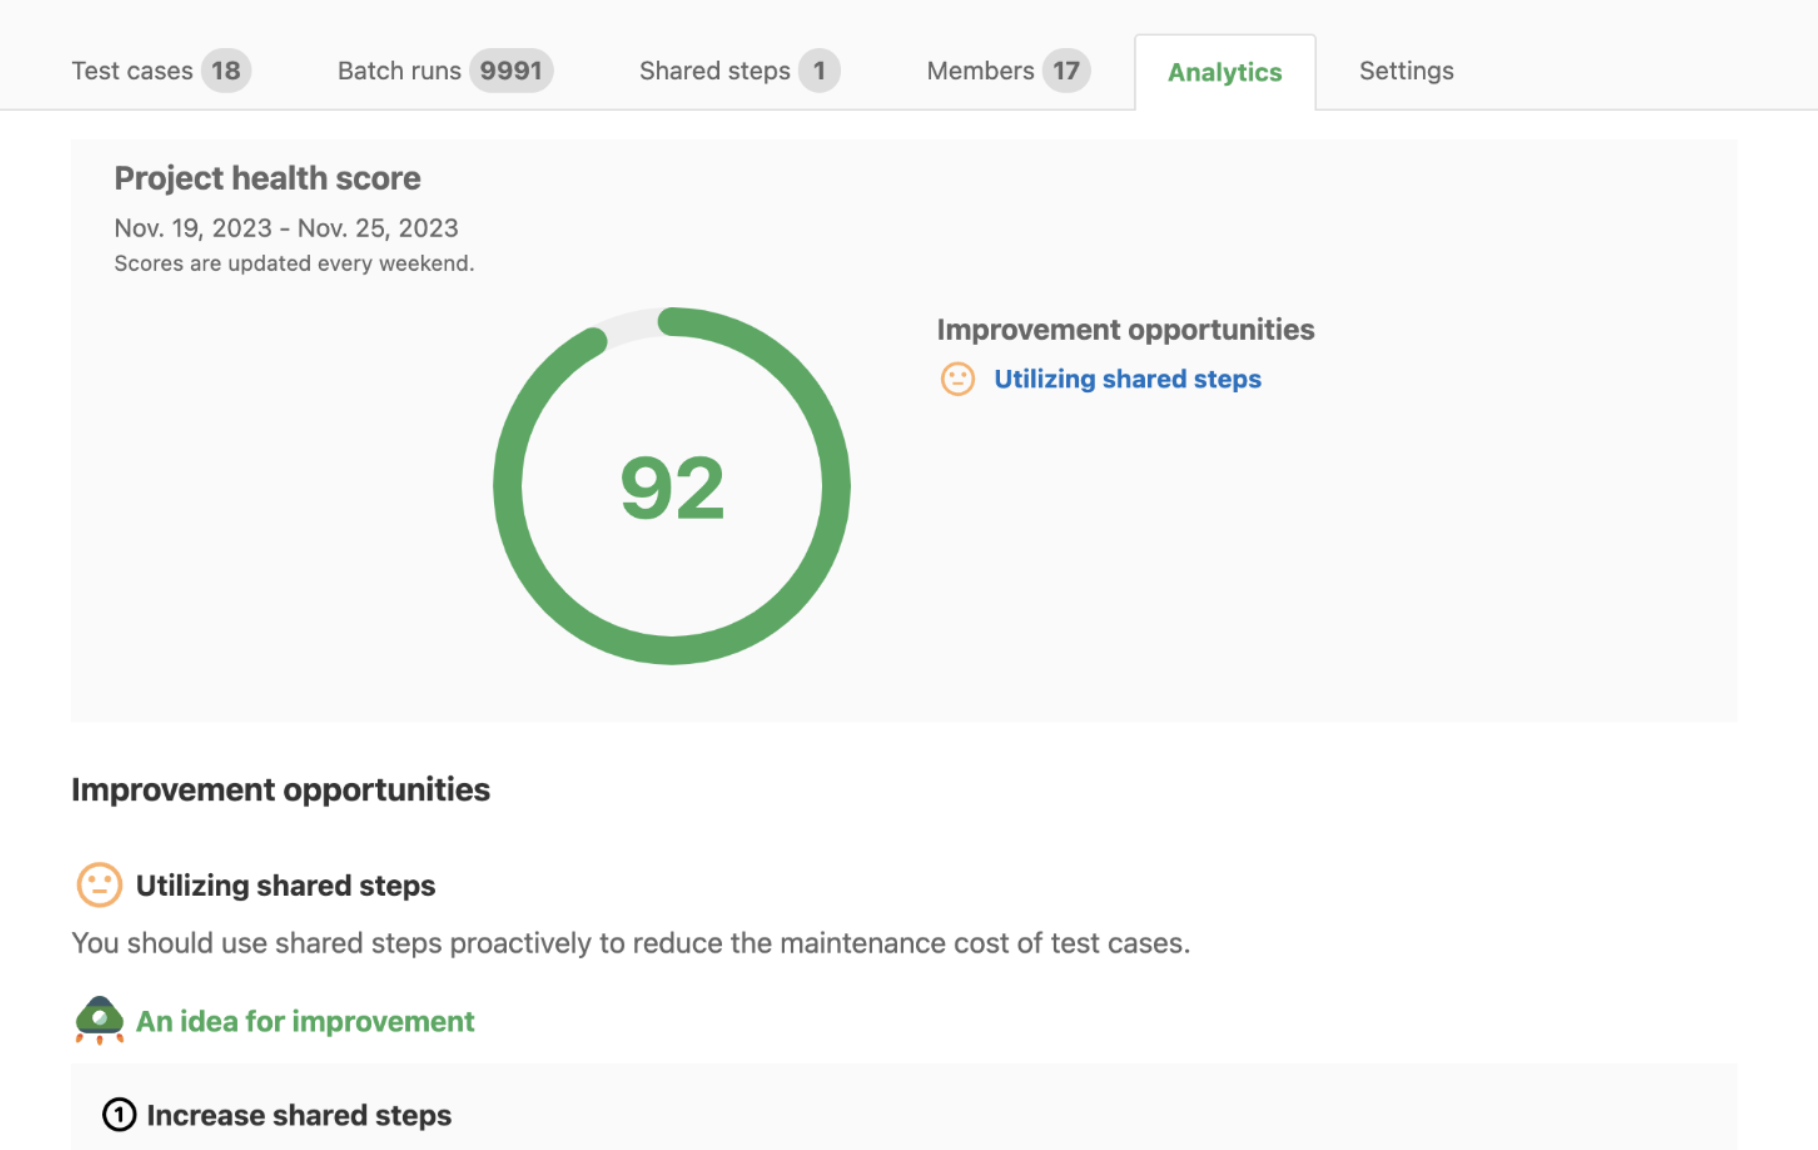Click the 9991 badge beside Batch runs
The height and width of the screenshot is (1150, 1818).
coord(511,71)
